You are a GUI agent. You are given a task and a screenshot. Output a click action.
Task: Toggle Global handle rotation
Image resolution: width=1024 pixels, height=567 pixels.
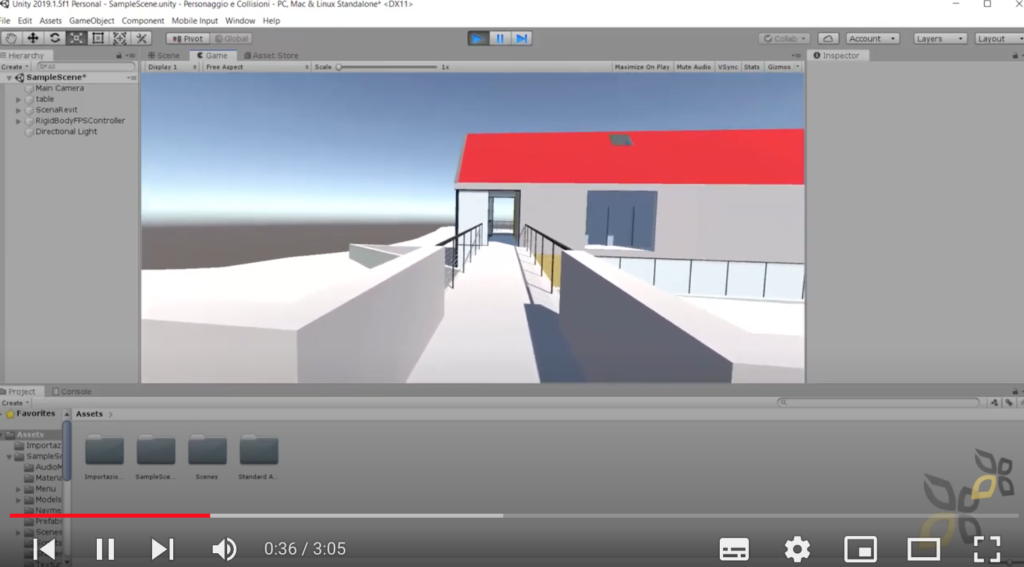[x=231, y=39]
